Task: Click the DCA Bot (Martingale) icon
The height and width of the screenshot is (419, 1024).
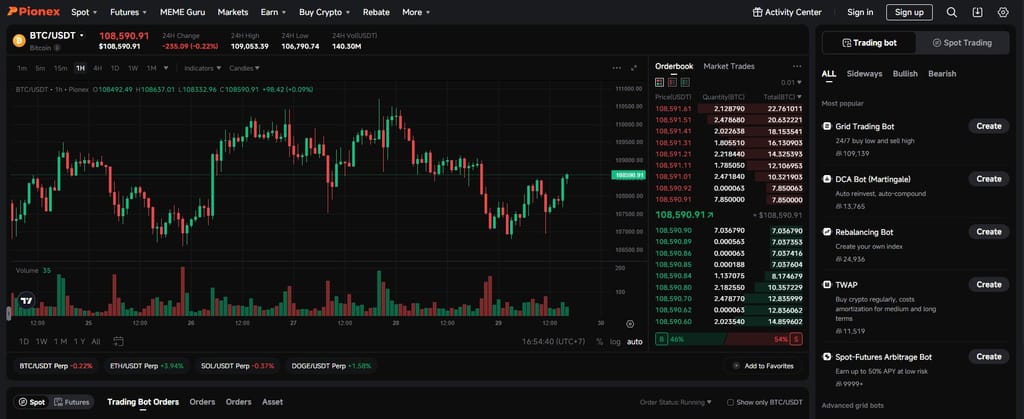Action: tap(827, 179)
